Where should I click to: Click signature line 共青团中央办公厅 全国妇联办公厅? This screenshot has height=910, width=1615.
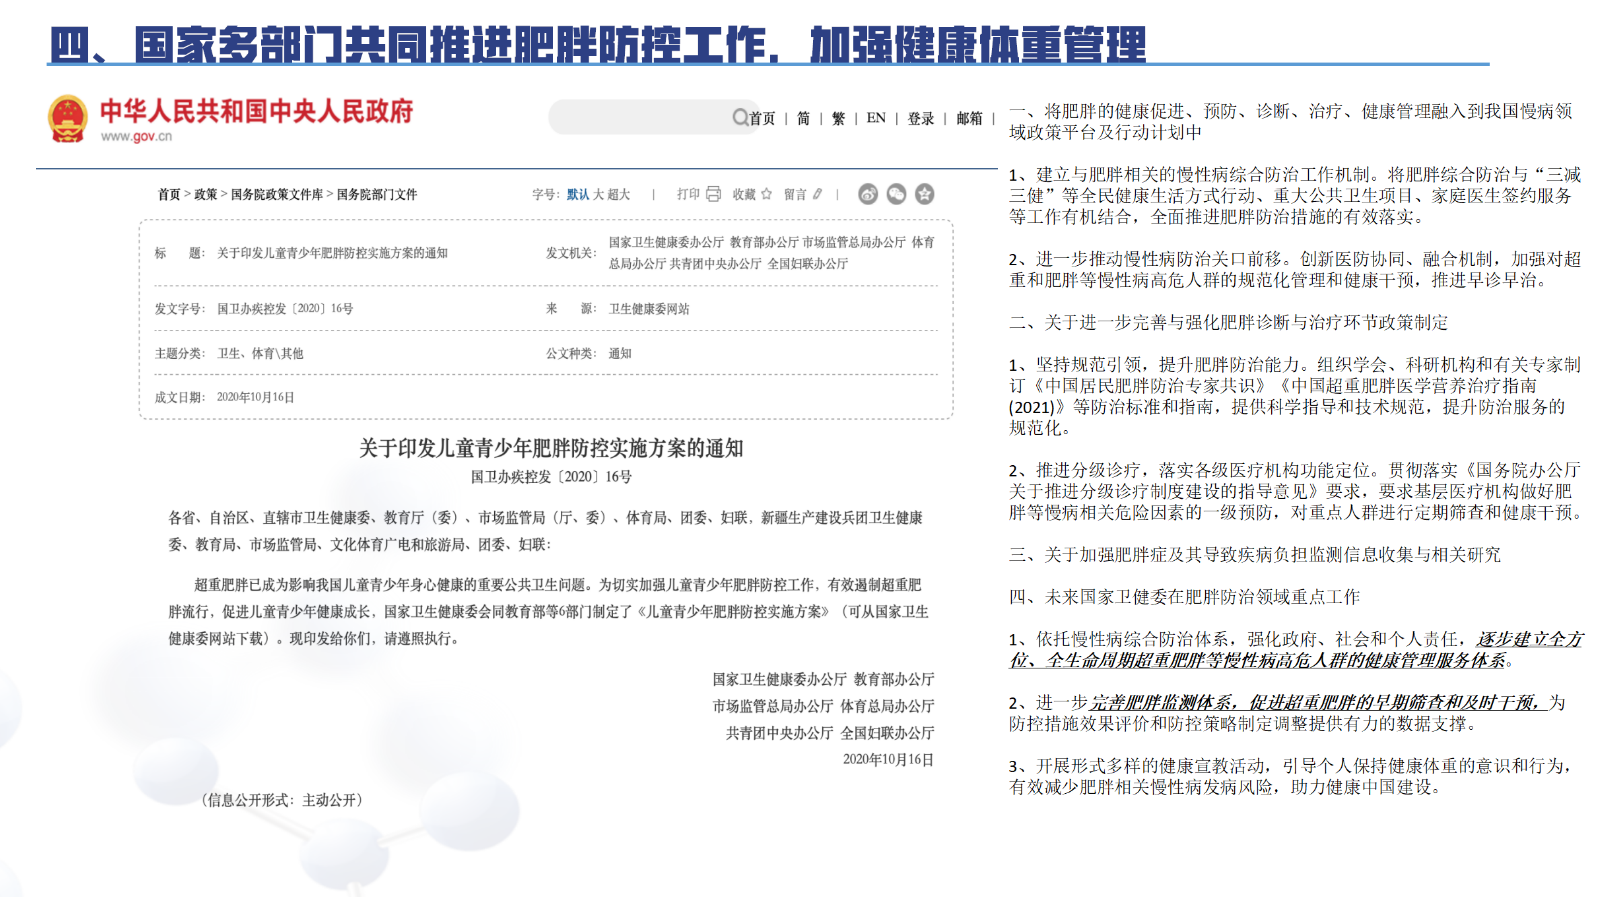coord(830,733)
